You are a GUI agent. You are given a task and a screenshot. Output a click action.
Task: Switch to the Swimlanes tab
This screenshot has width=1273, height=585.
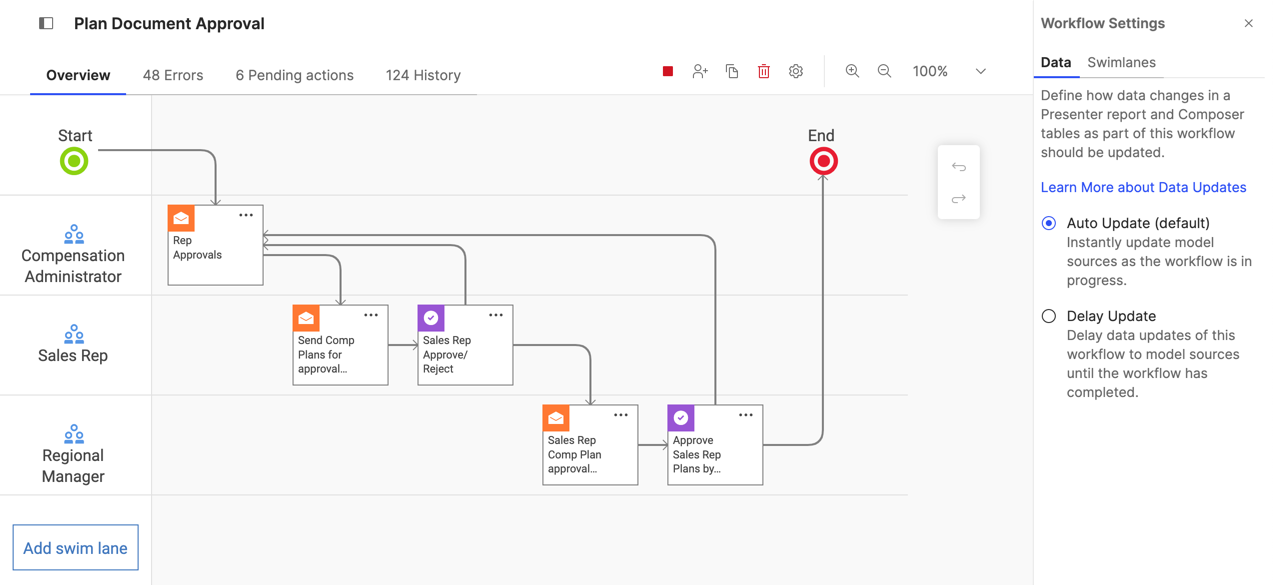[1121, 61]
